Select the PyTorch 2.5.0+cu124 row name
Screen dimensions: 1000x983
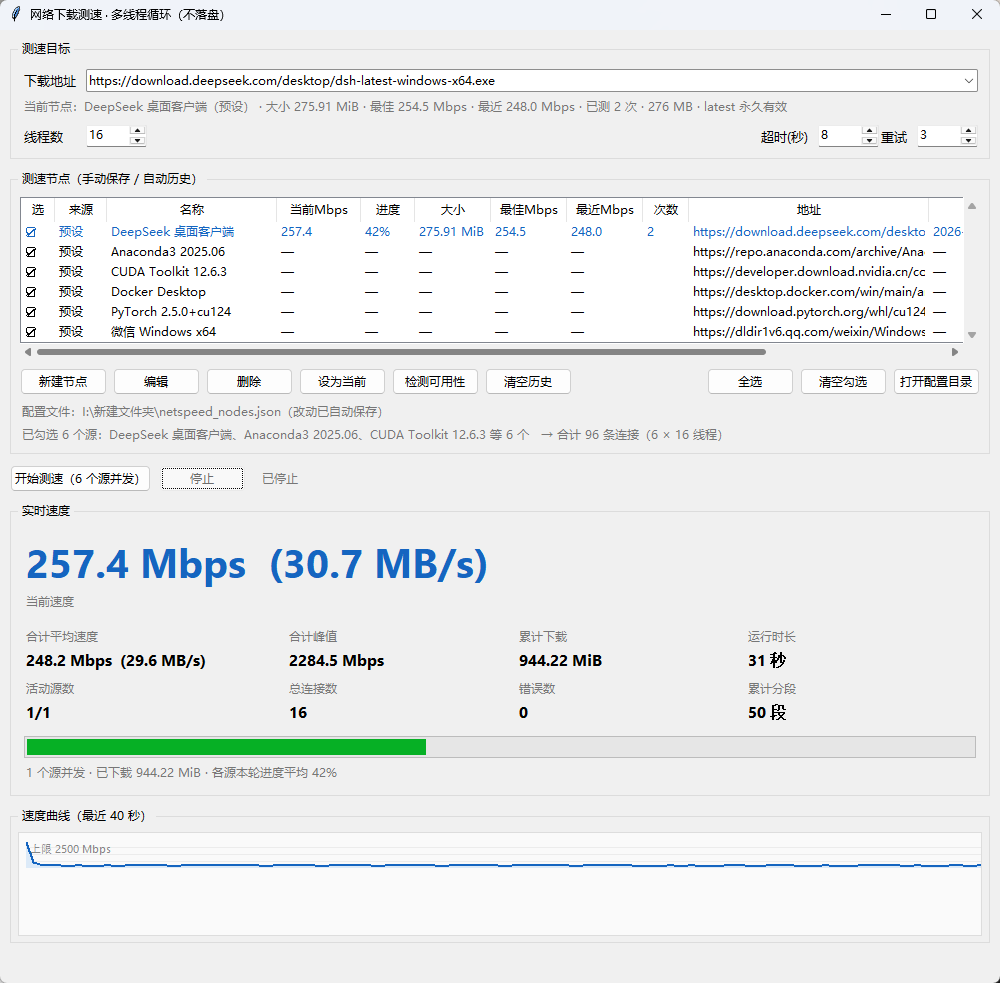point(171,312)
